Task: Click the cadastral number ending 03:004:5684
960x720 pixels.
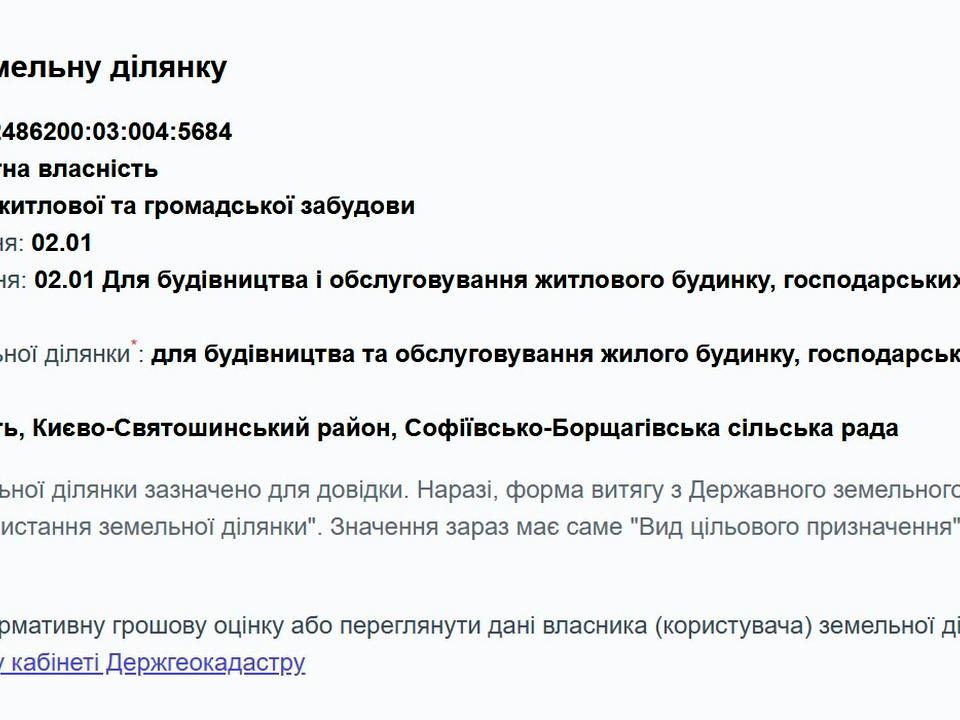Action: (x=116, y=132)
